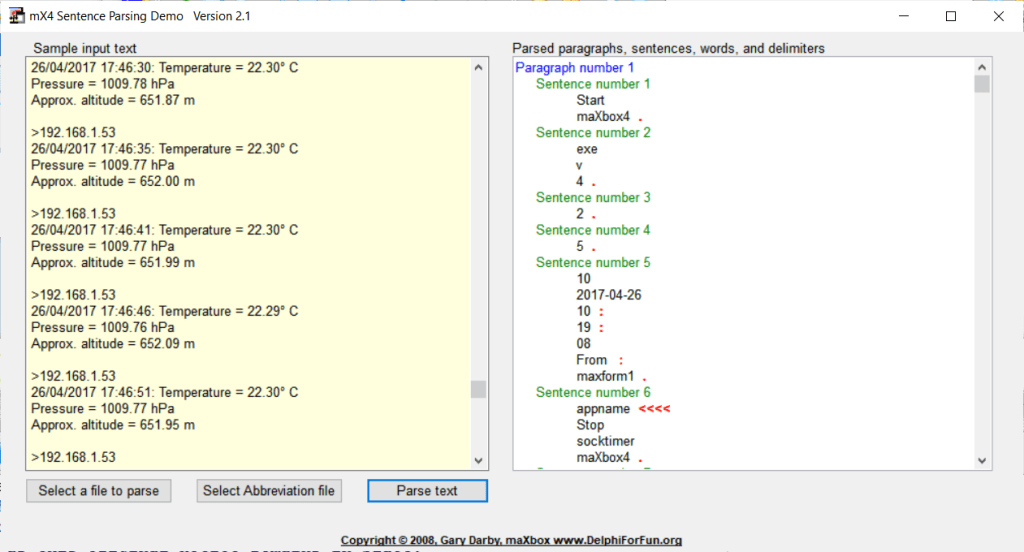Screen dimensions: 1024x552
Task: Select the word 'appname' in parsed output
Action: click(603, 409)
